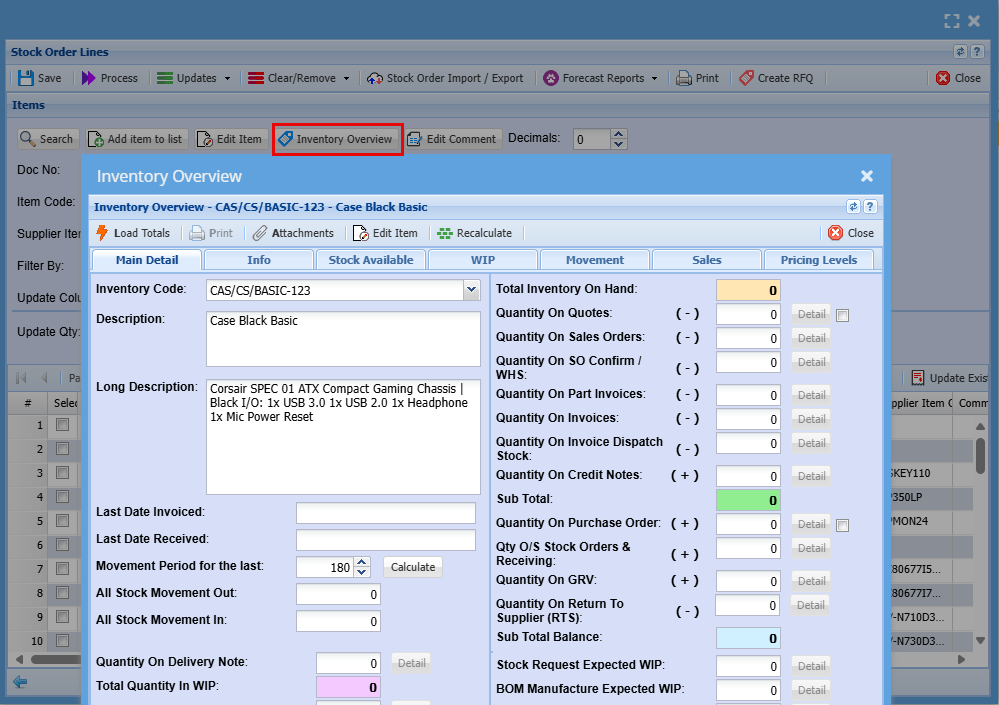The height and width of the screenshot is (705, 999).
Task: Tick the Quantity On Quotes checkbox
Action: pos(843,316)
